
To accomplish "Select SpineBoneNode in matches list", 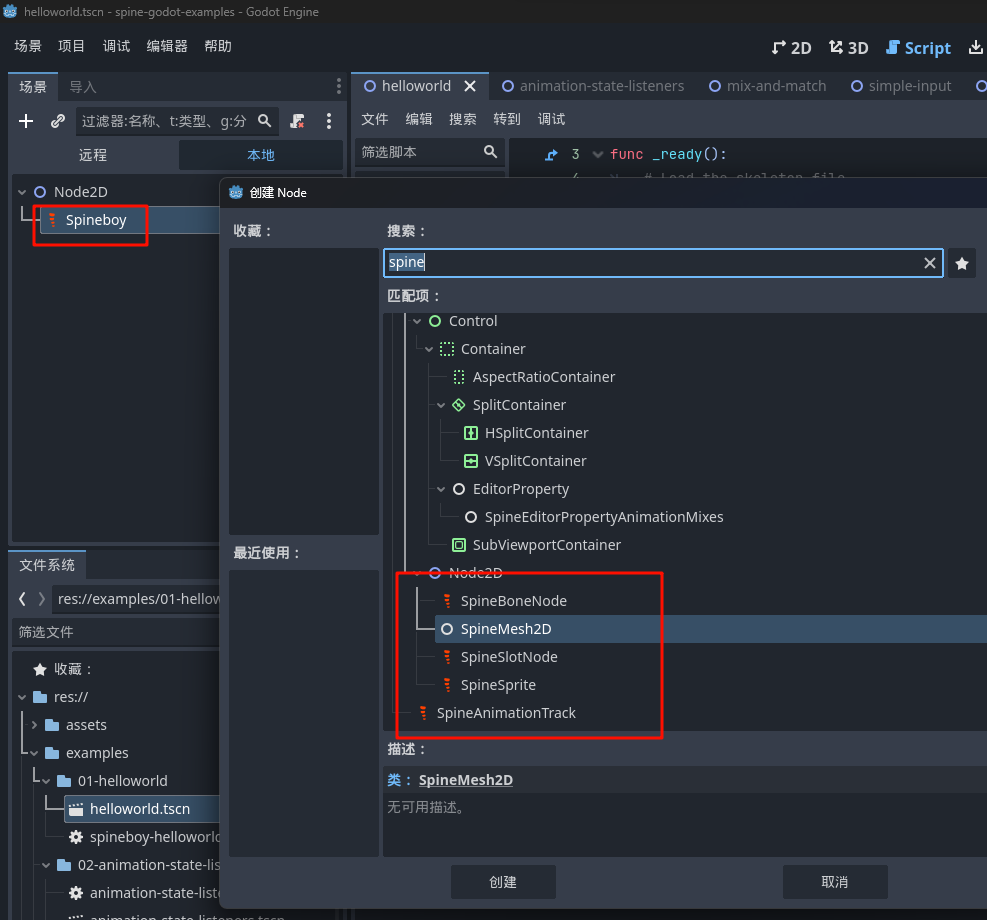I will coord(514,601).
